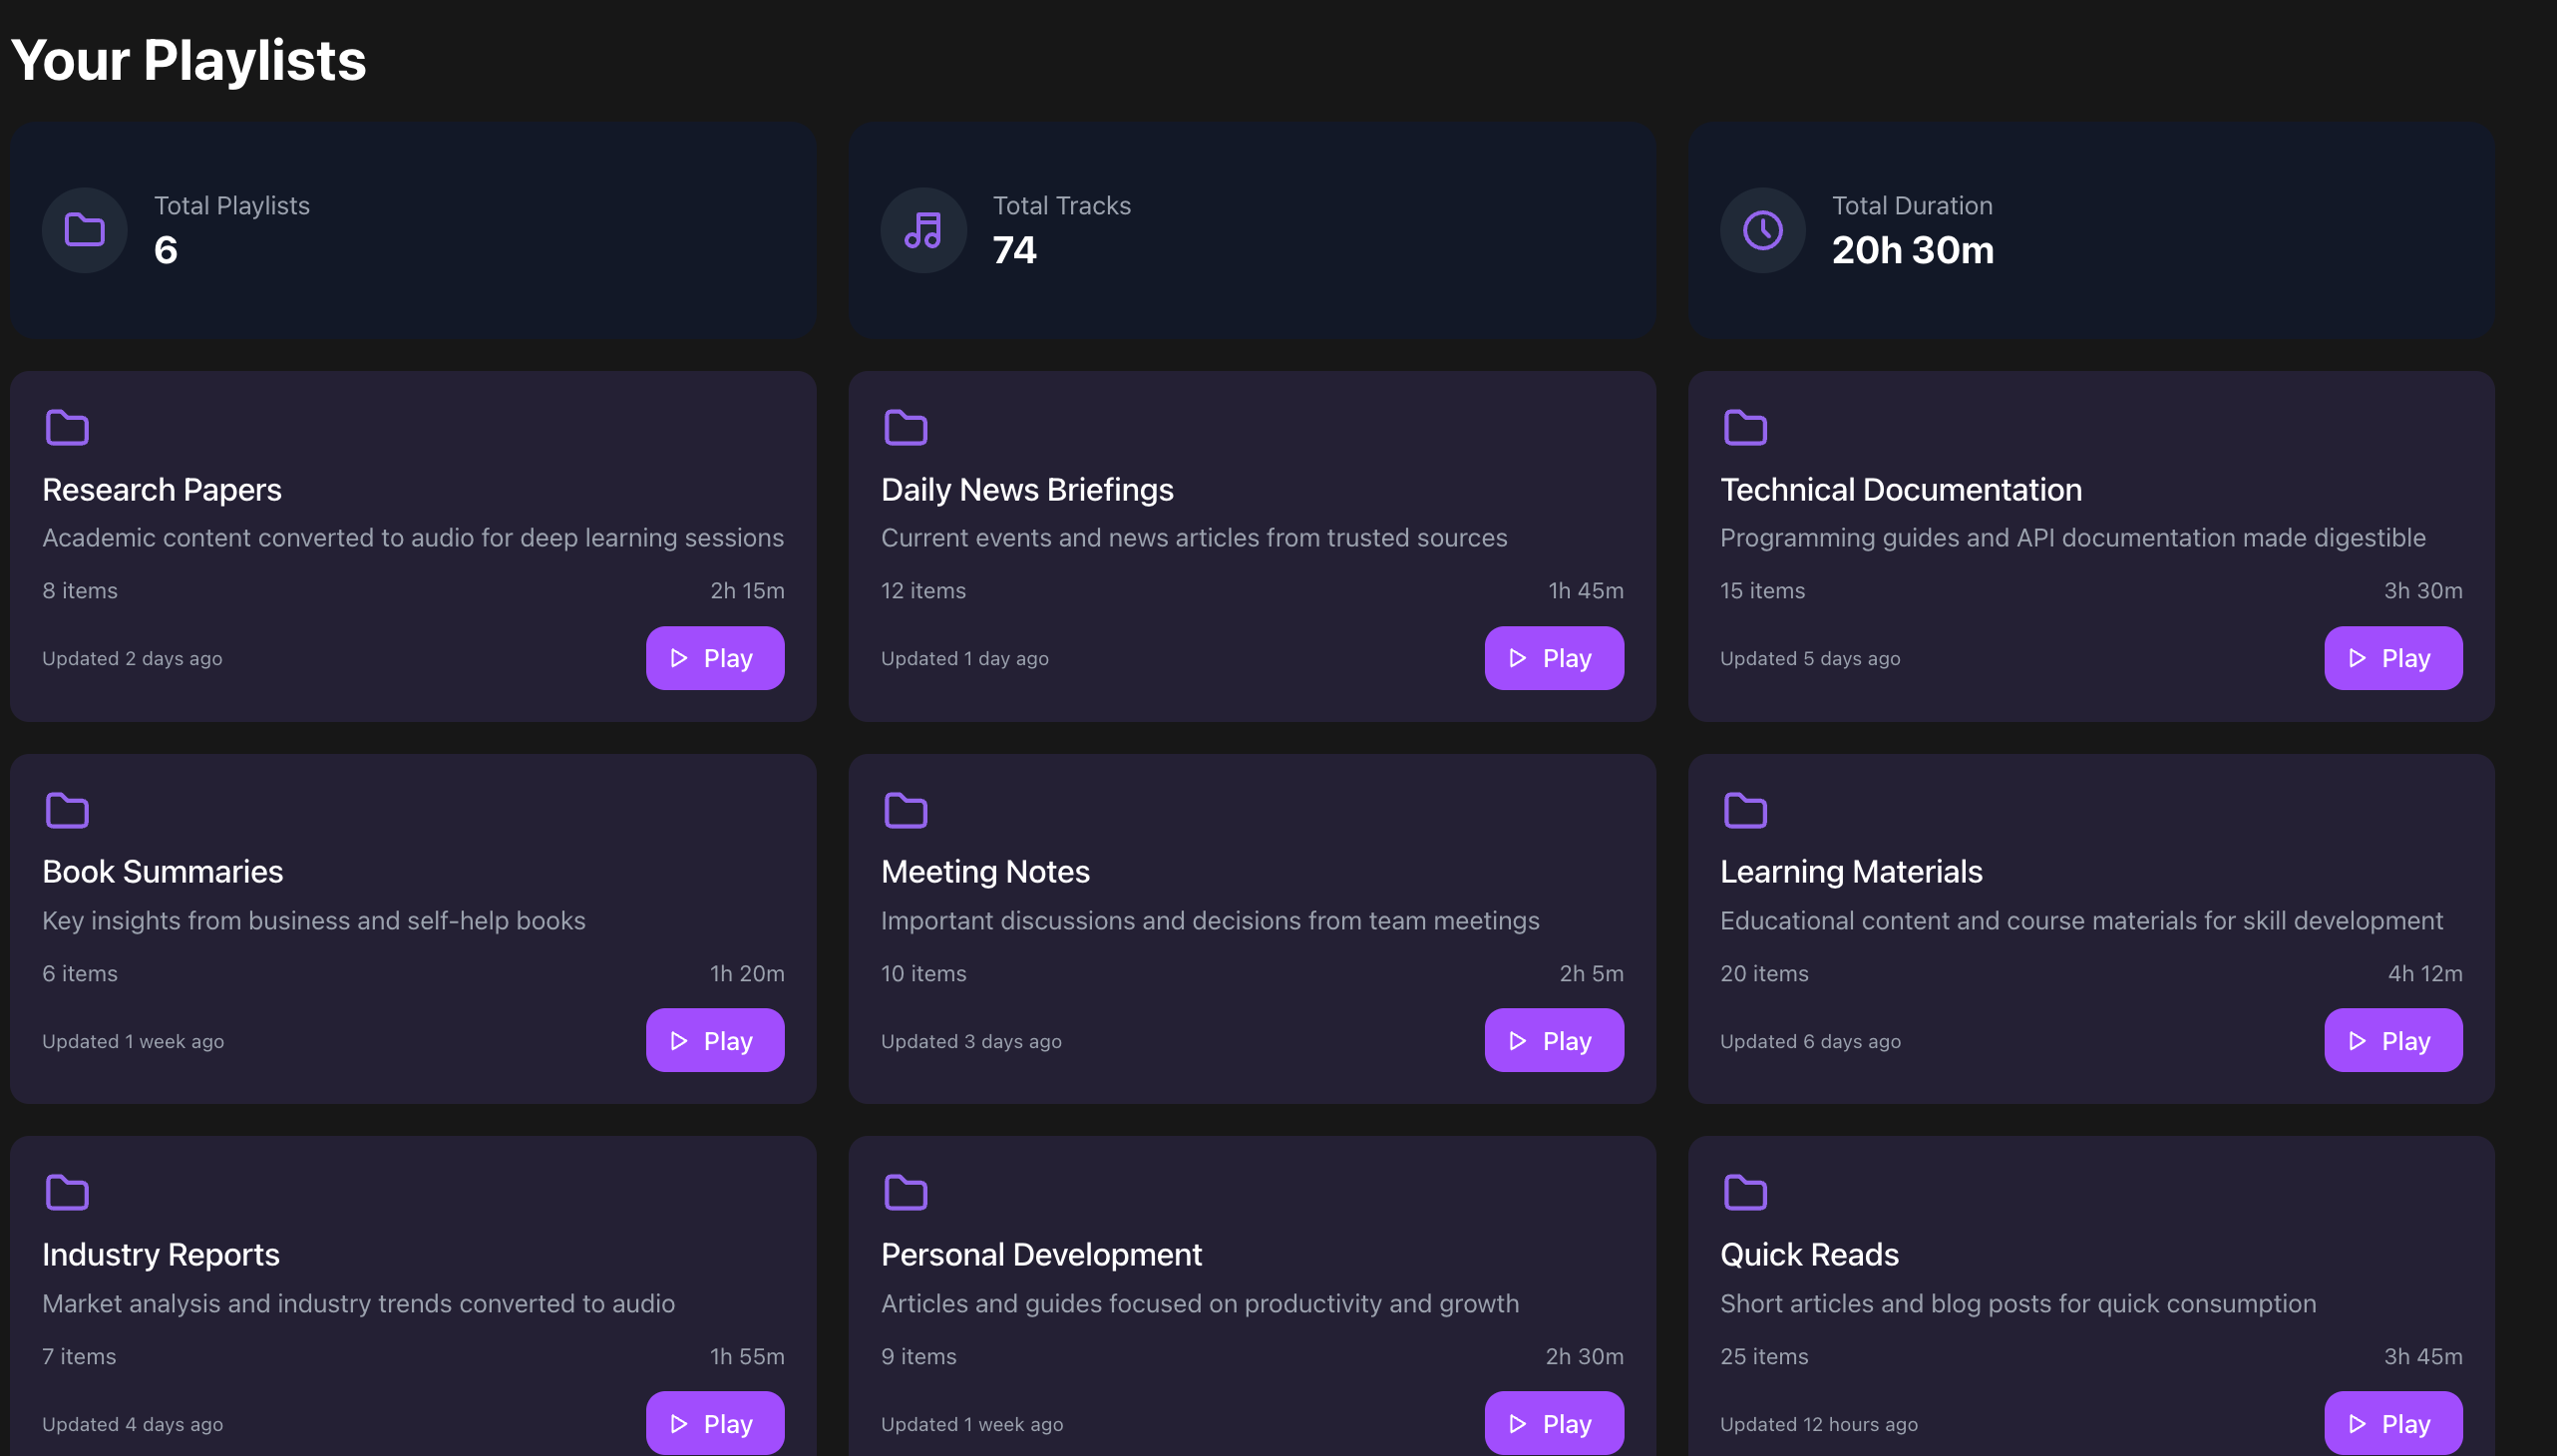Screen dimensions: 2557x1456
Task: Start the Industry Reports playlist
Action: pos(714,1422)
